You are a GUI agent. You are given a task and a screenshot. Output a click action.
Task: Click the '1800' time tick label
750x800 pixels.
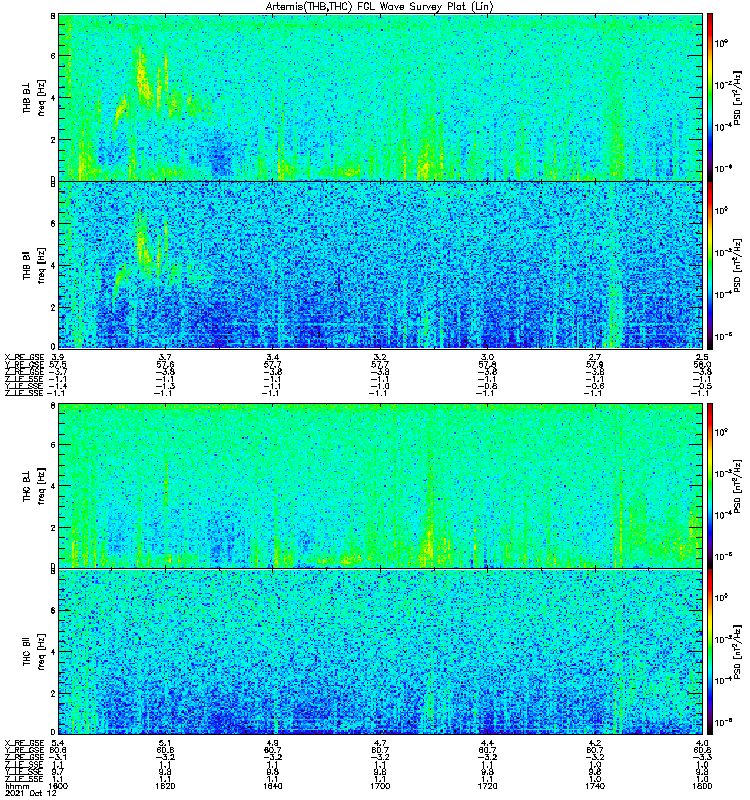702,786
